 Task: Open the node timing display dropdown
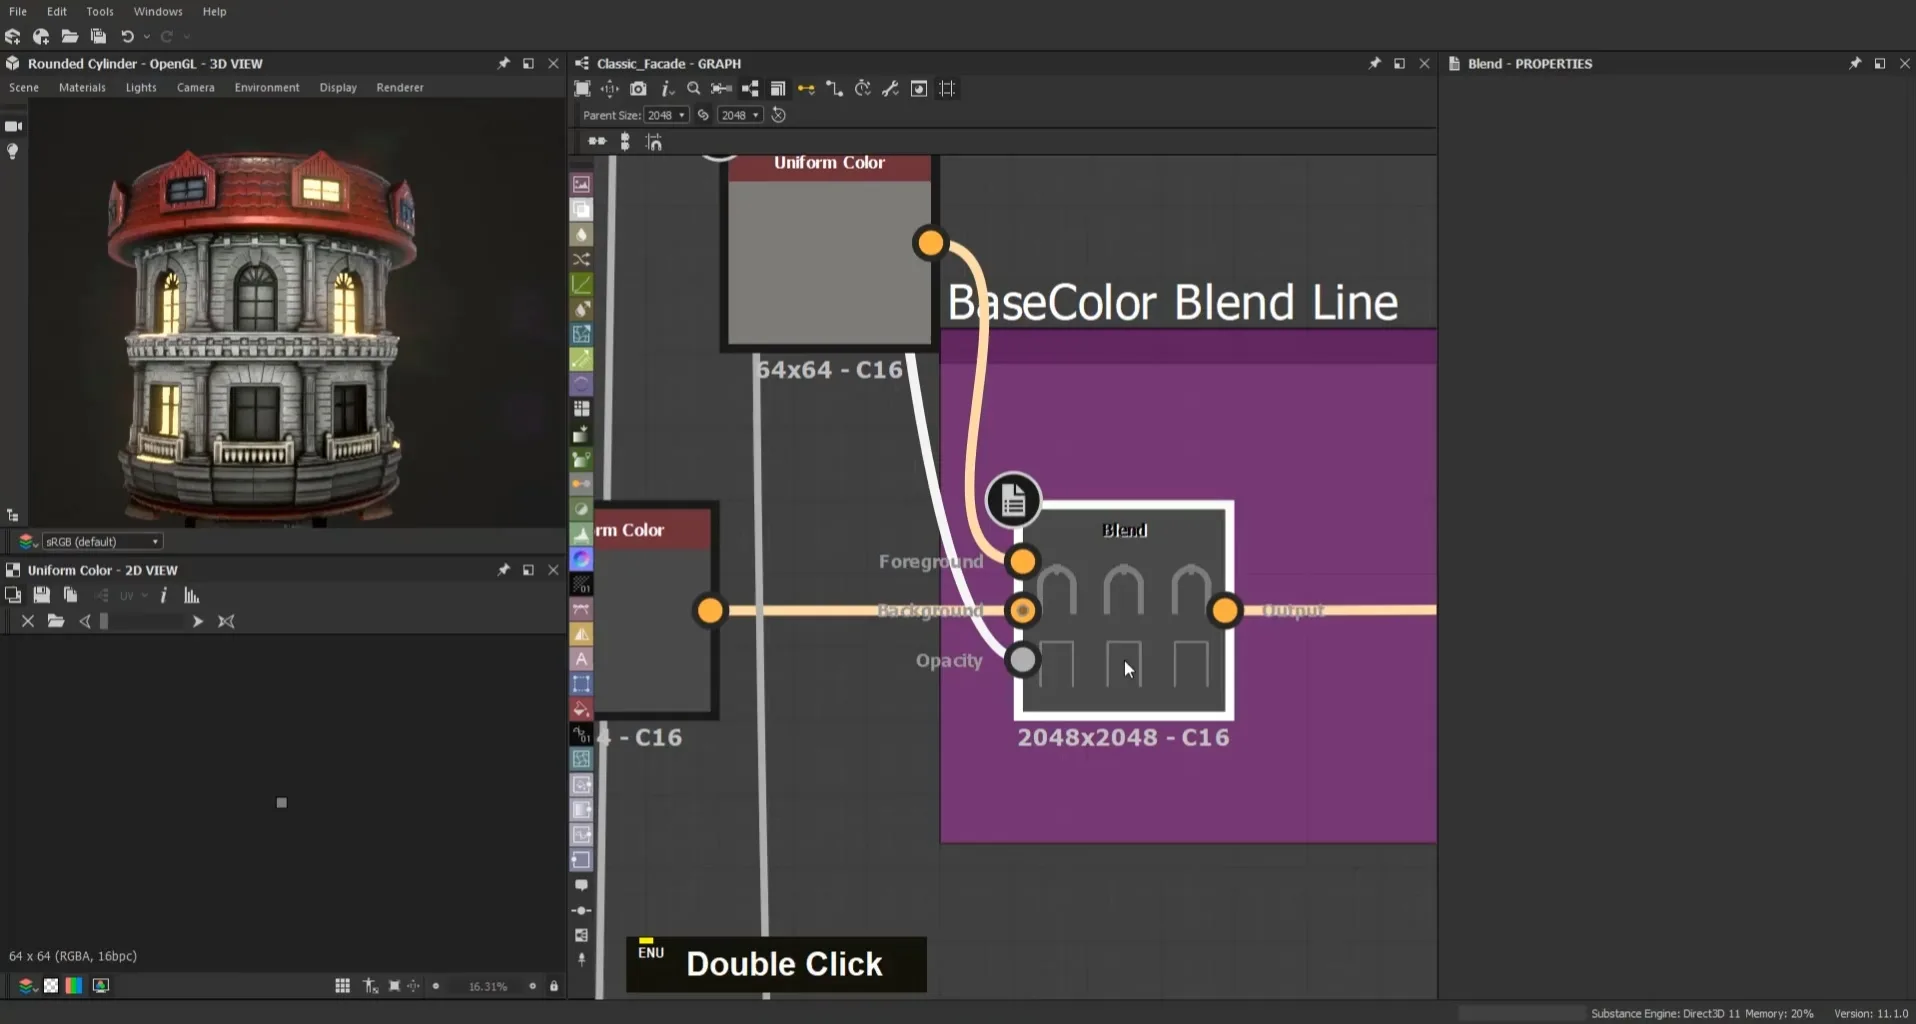pos(862,89)
